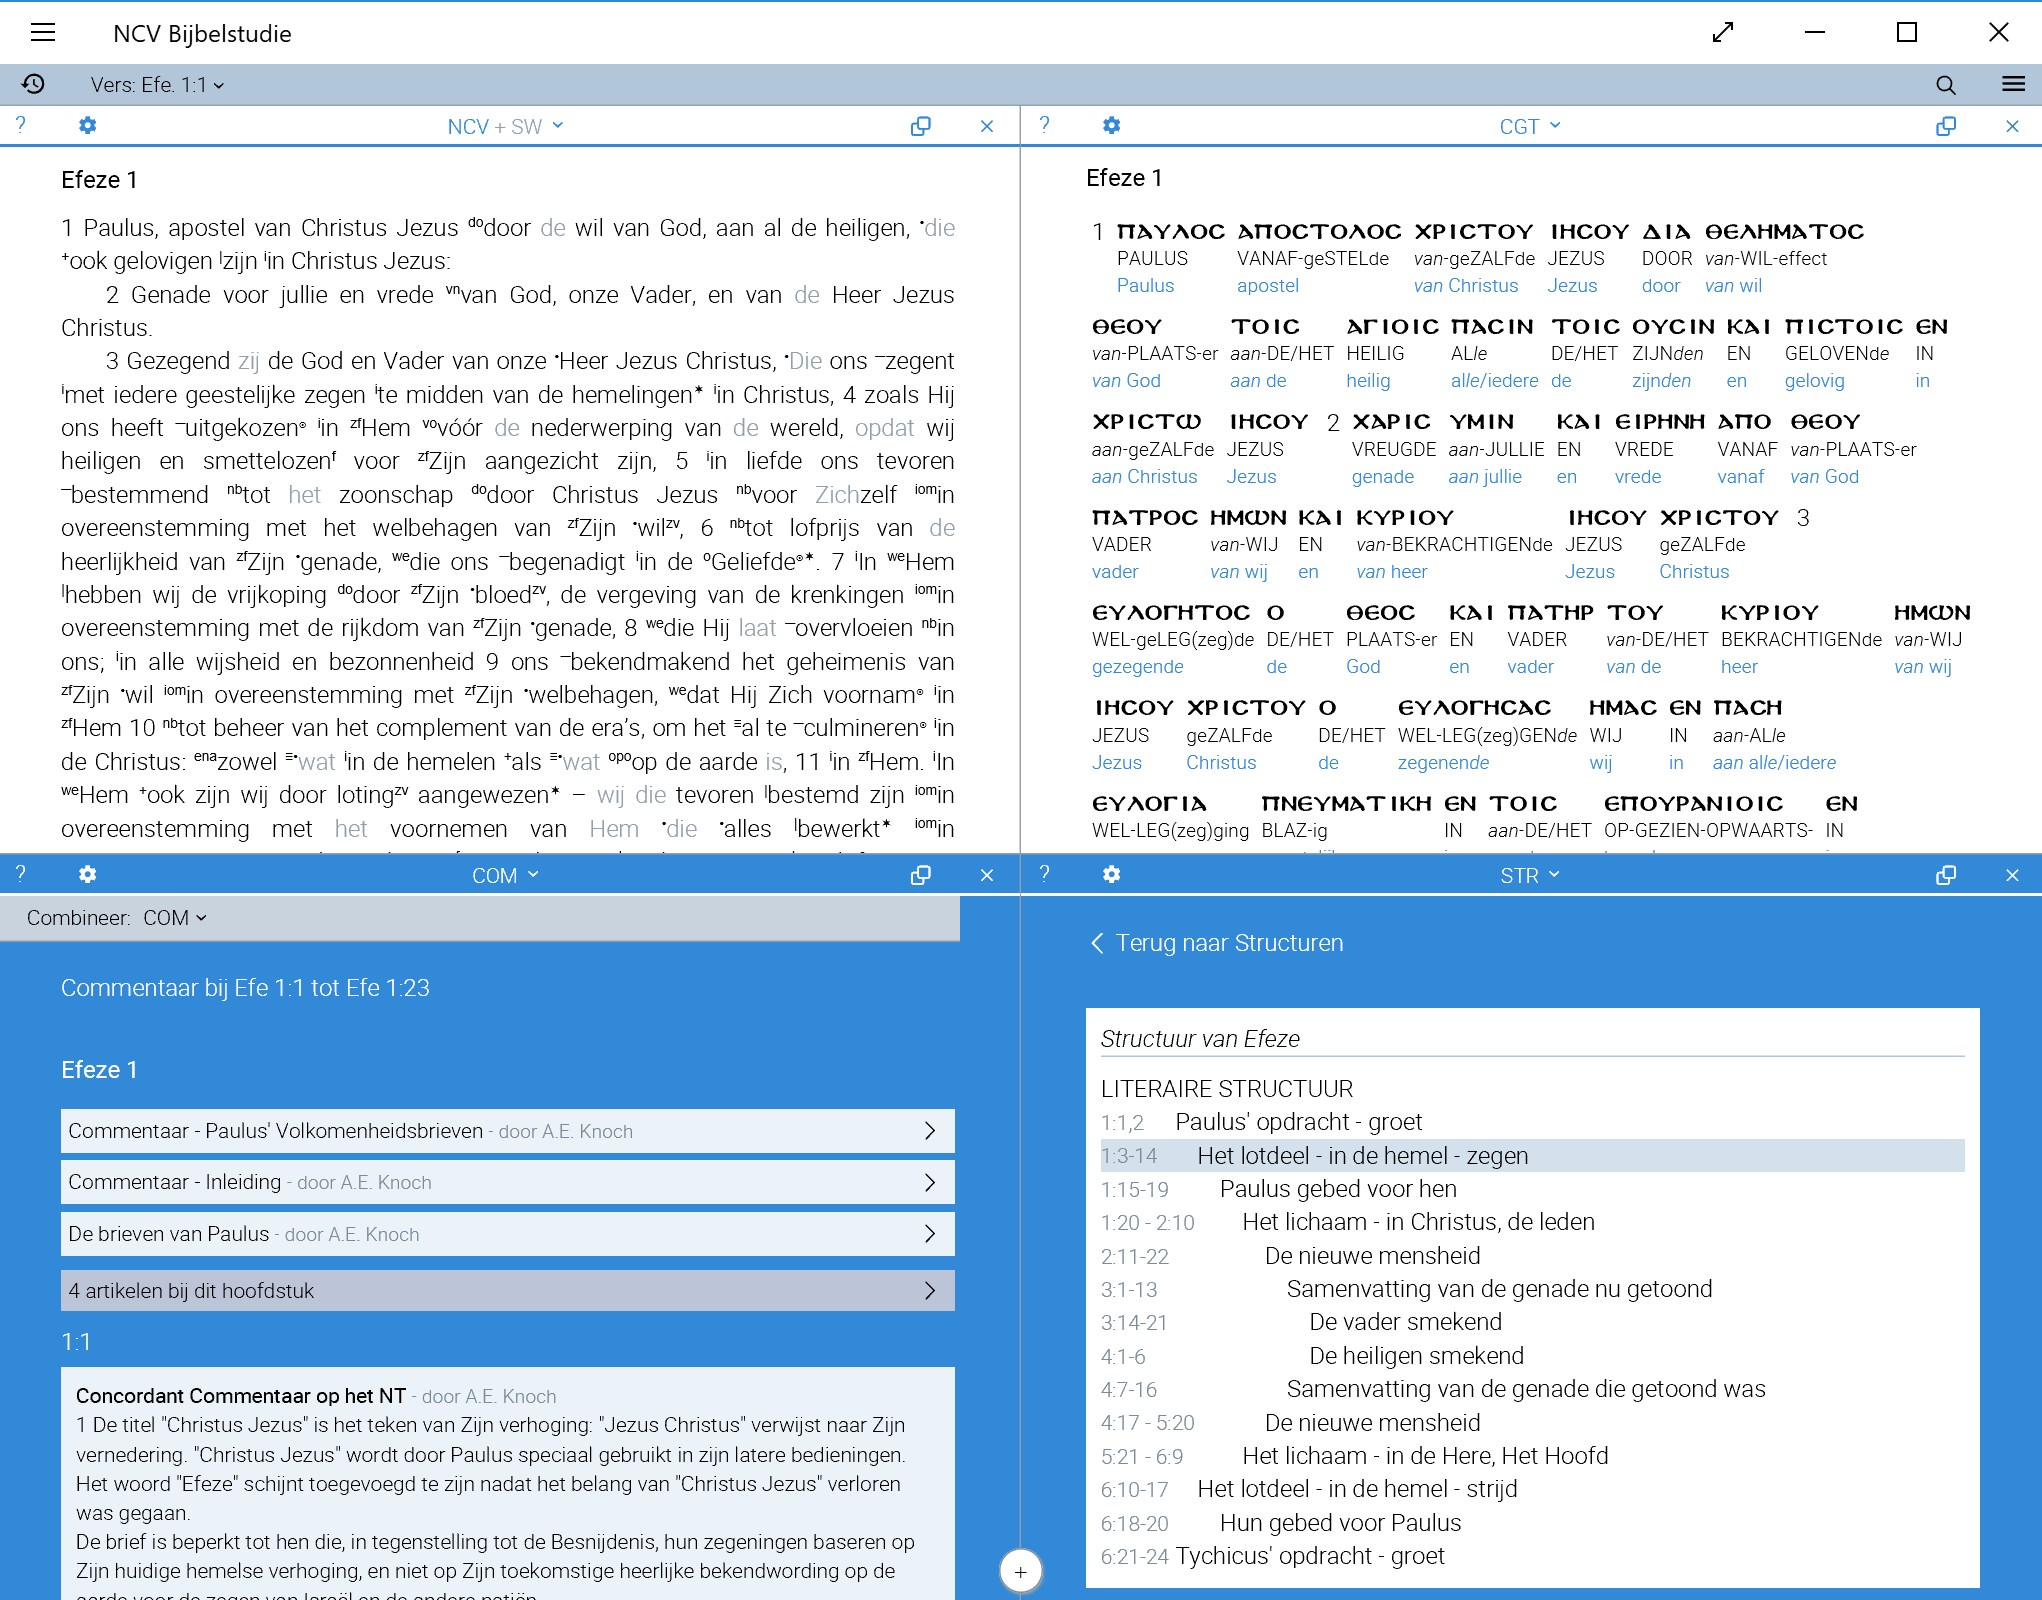Open the Vers: Efe. 1:1 dropdown

157,85
